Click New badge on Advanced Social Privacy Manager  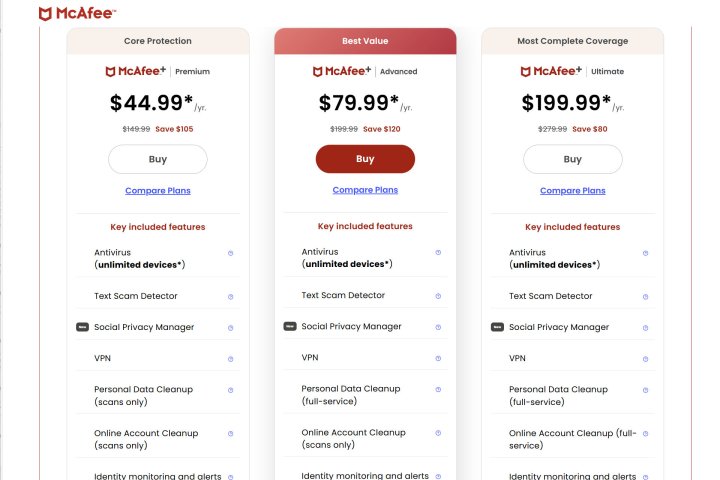pos(290,326)
